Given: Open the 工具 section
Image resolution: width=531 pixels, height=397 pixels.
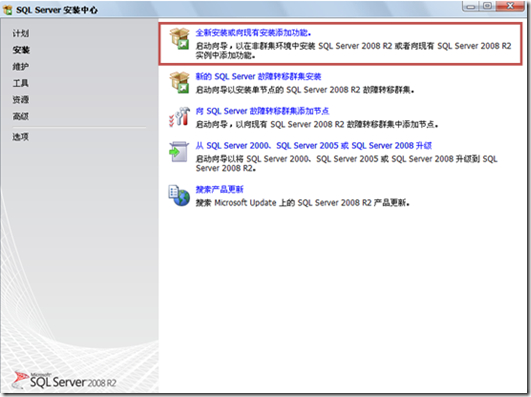Looking at the screenshot, I should point(21,83).
